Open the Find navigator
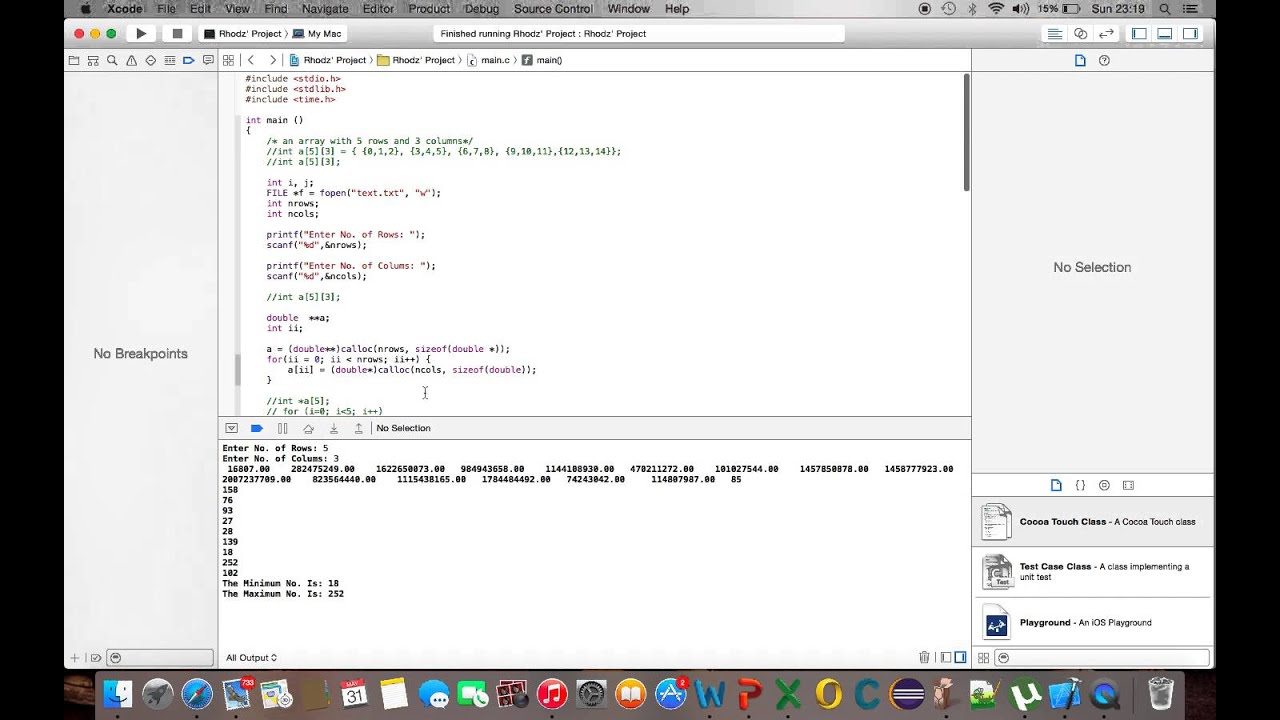The width and height of the screenshot is (1280, 720). tap(112, 60)
